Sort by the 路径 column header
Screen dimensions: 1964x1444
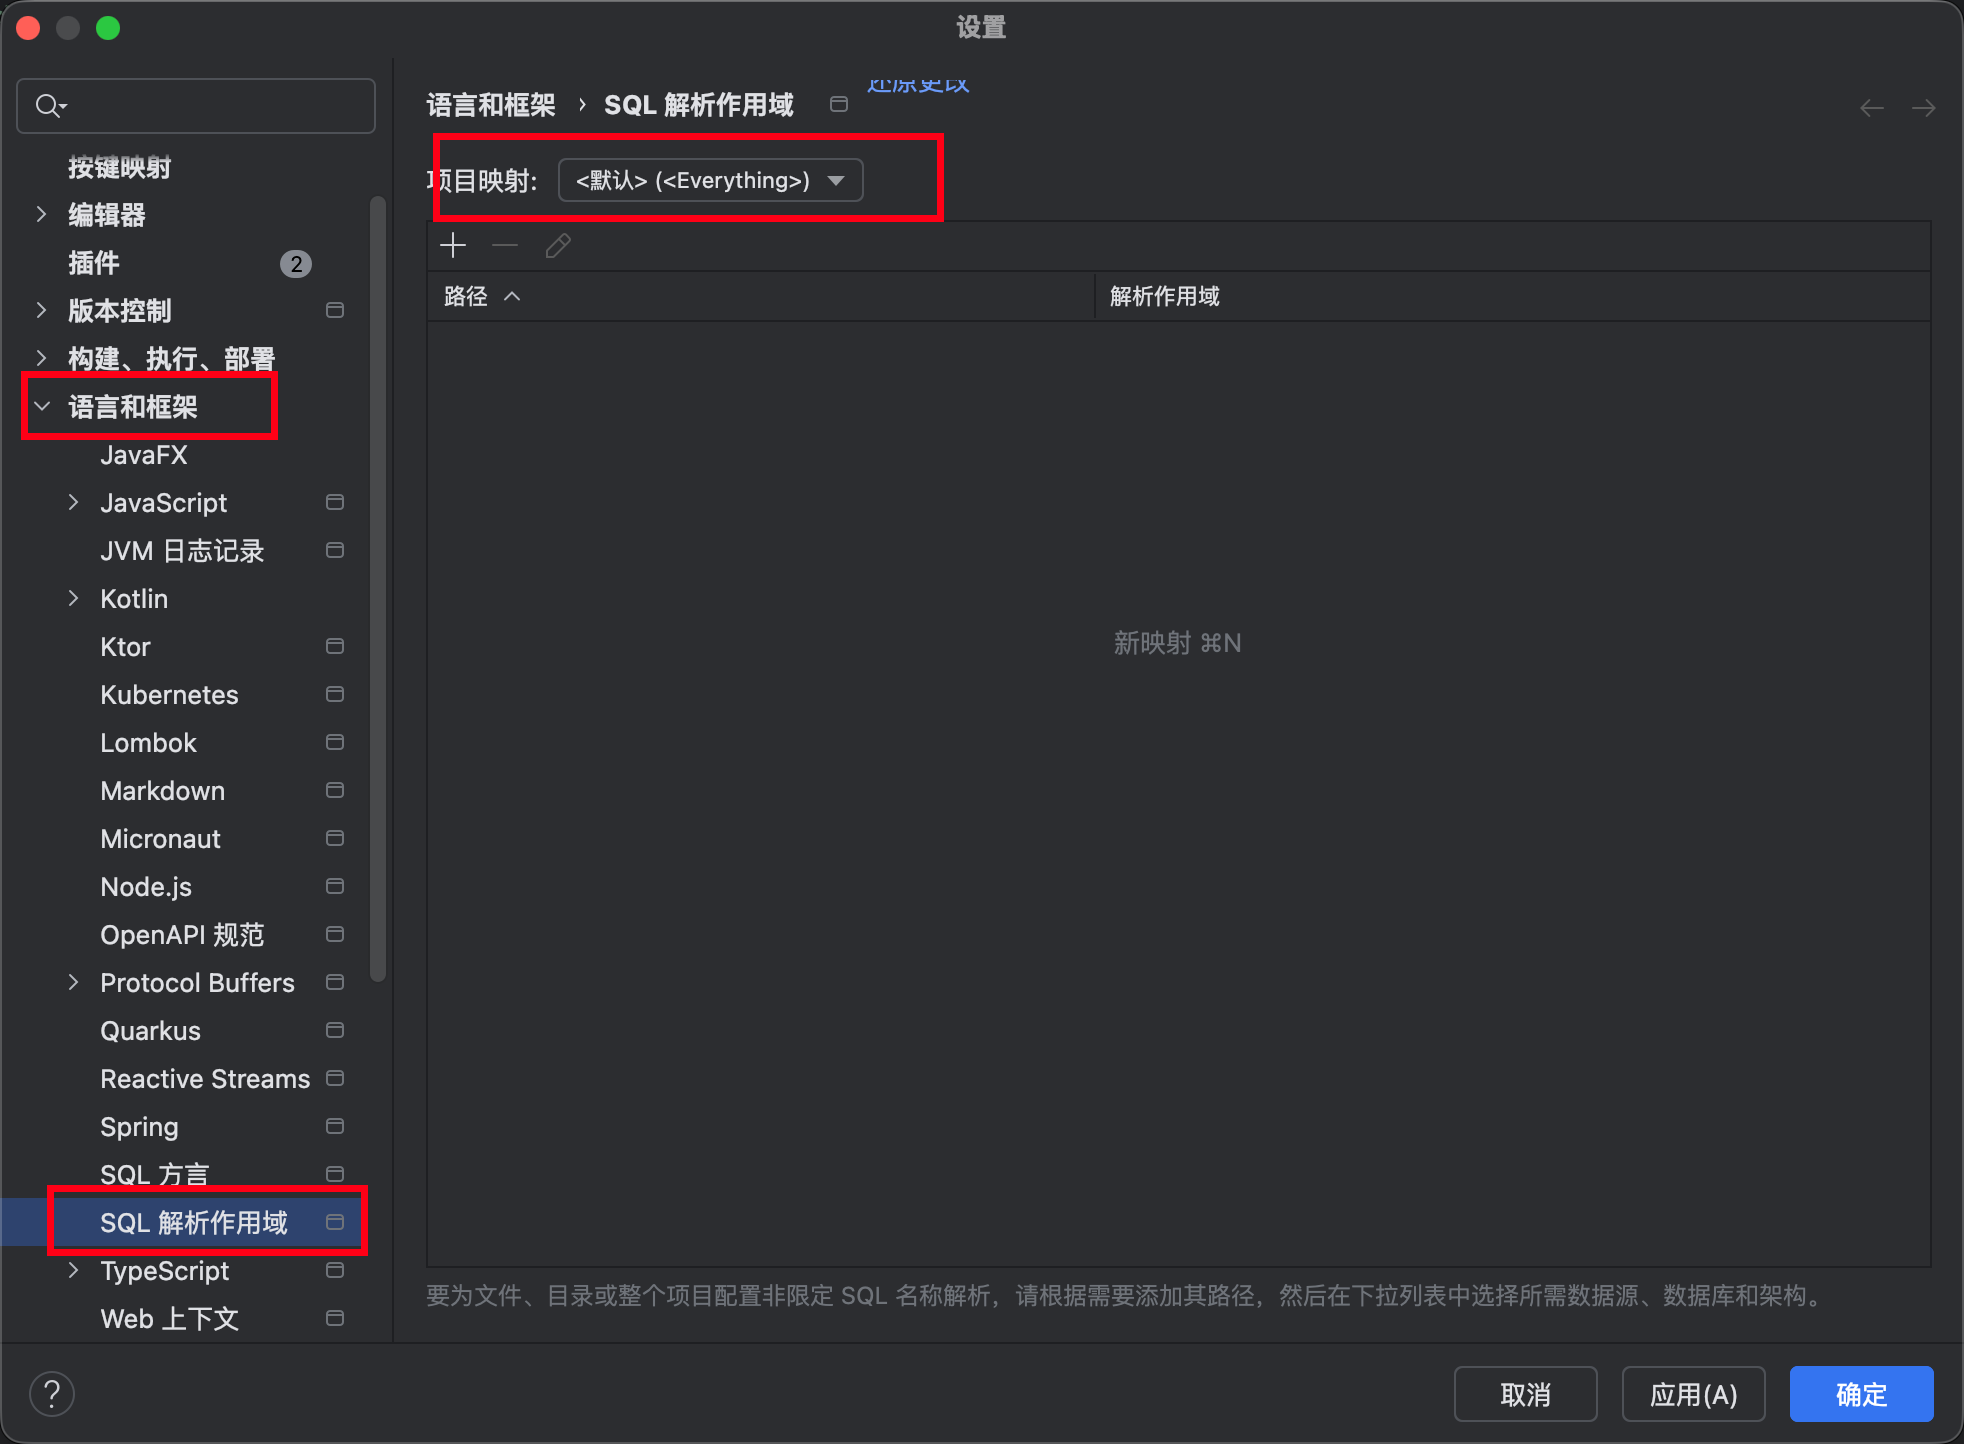click(466, 296)
